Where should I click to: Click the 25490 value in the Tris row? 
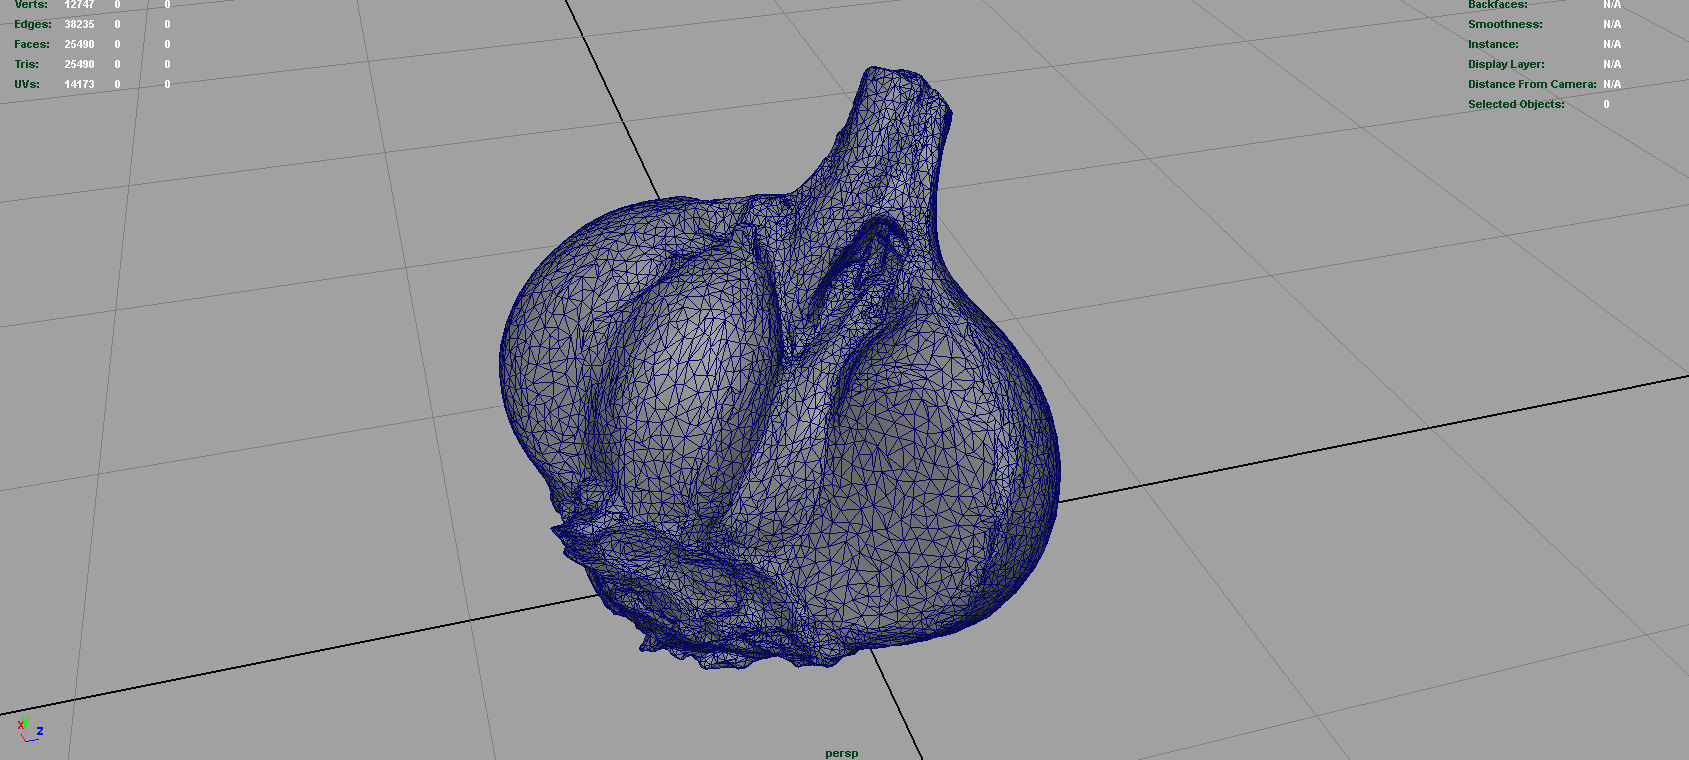79,64
